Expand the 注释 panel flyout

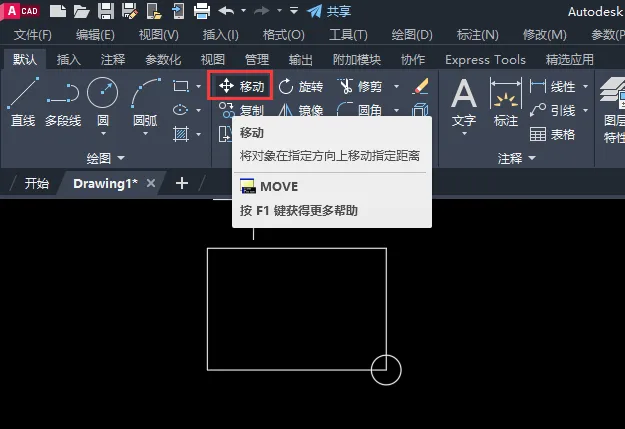517,158
